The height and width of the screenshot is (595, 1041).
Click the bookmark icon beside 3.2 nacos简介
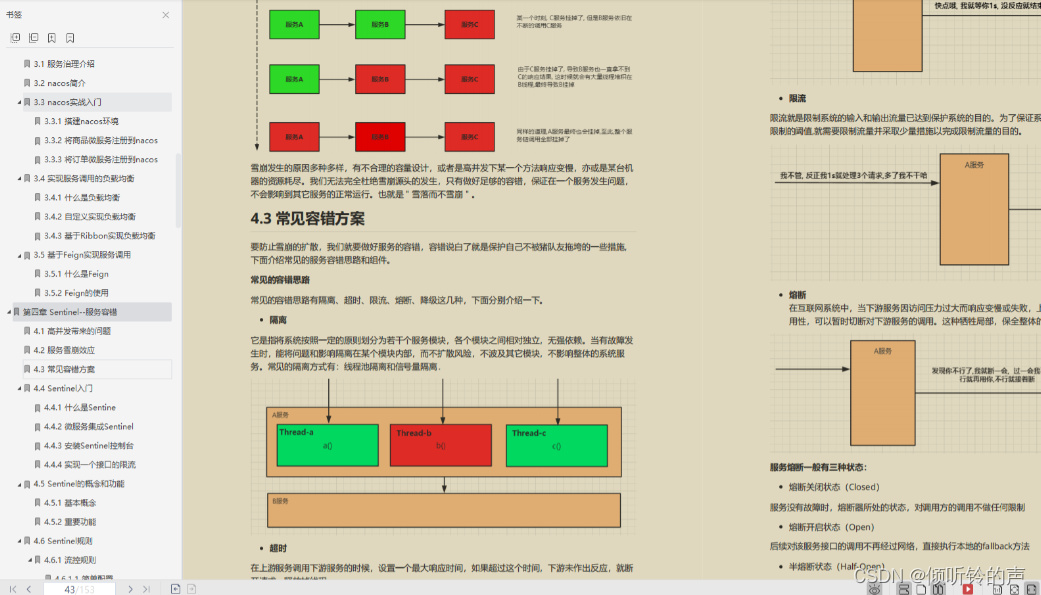[27, 83]
